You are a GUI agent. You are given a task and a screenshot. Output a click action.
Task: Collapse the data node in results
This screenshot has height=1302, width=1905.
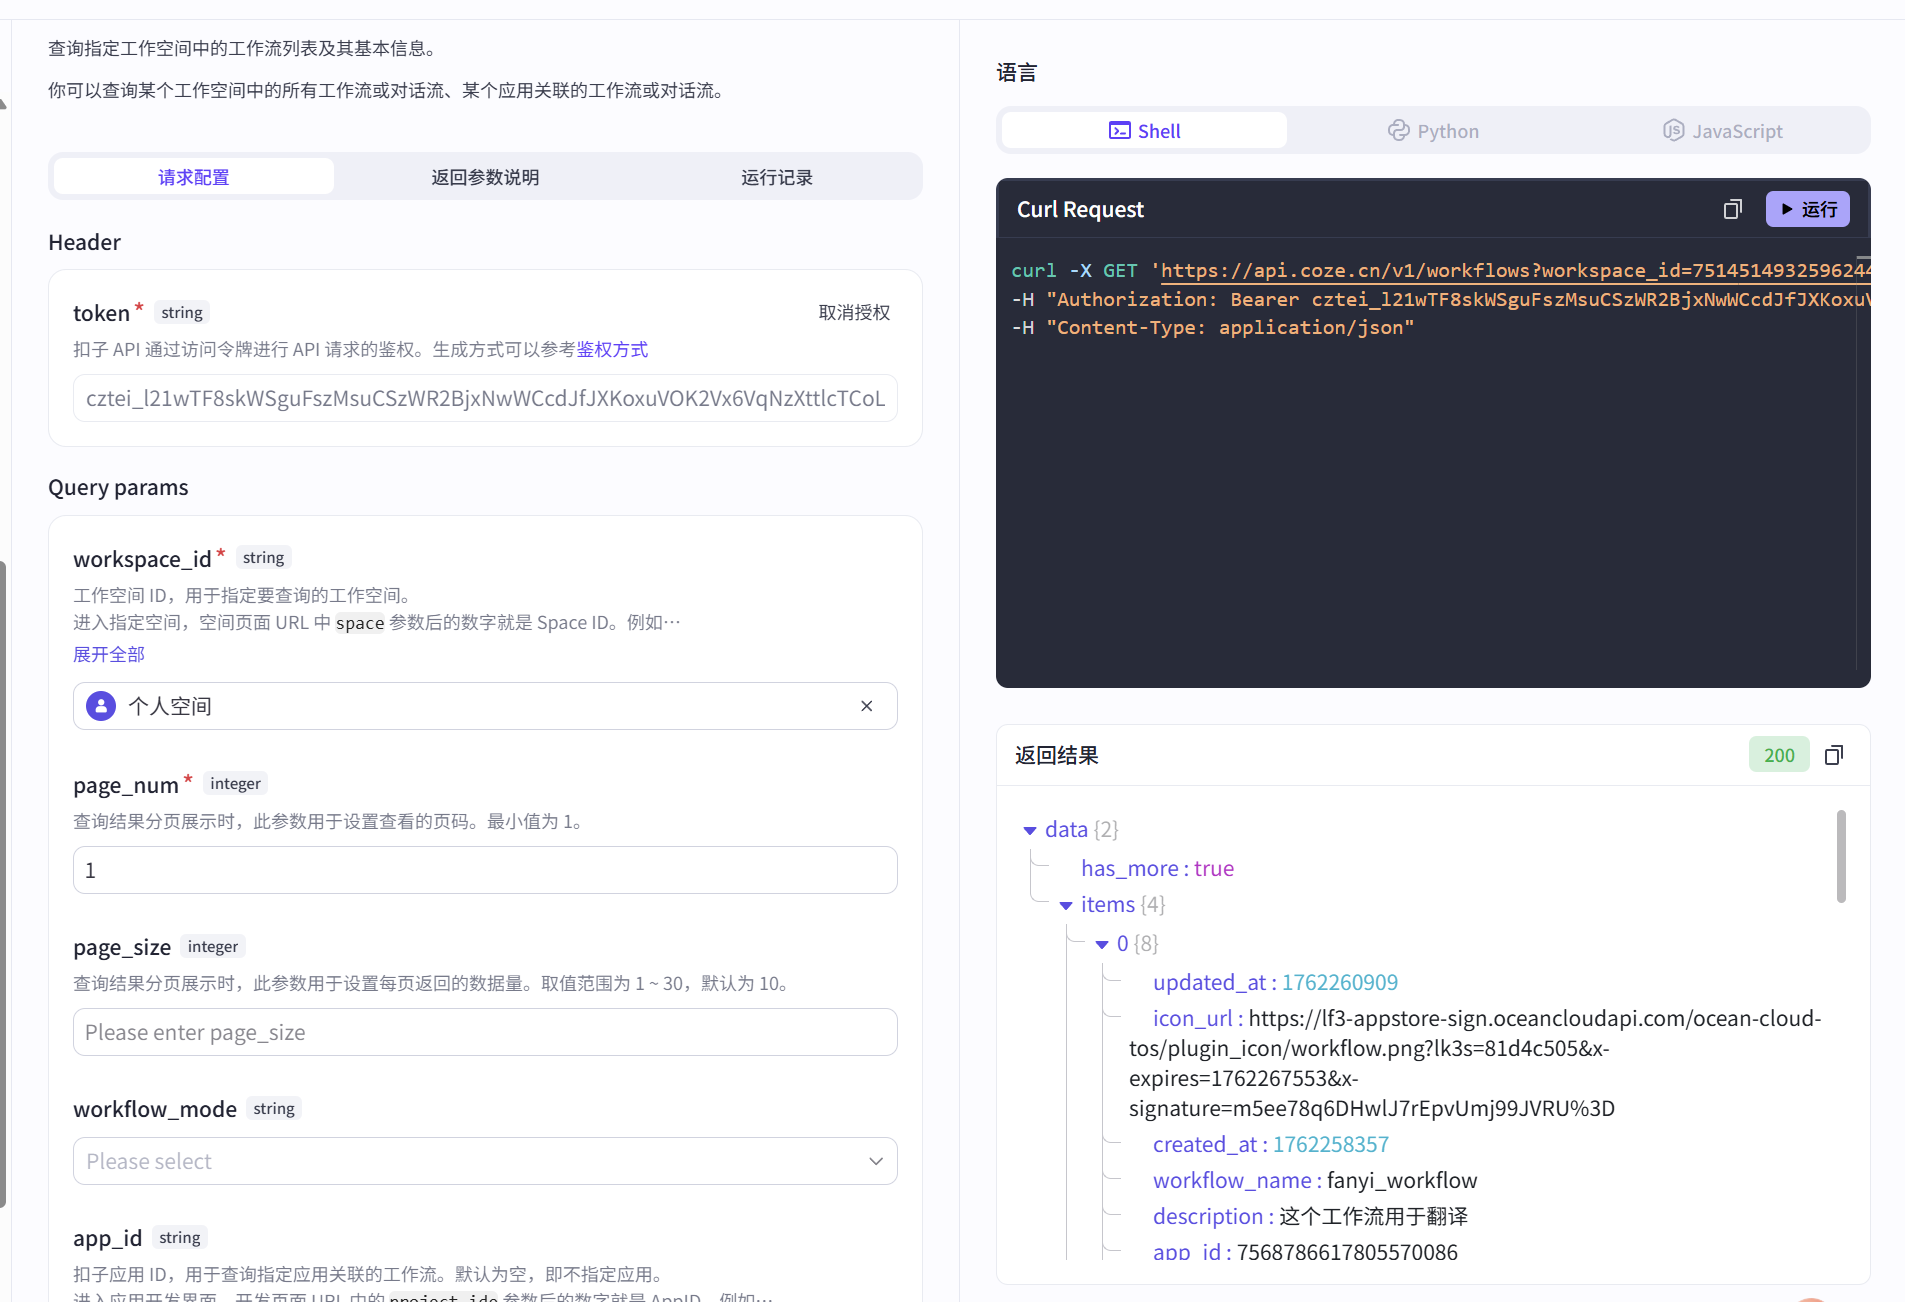[1030, 830]
